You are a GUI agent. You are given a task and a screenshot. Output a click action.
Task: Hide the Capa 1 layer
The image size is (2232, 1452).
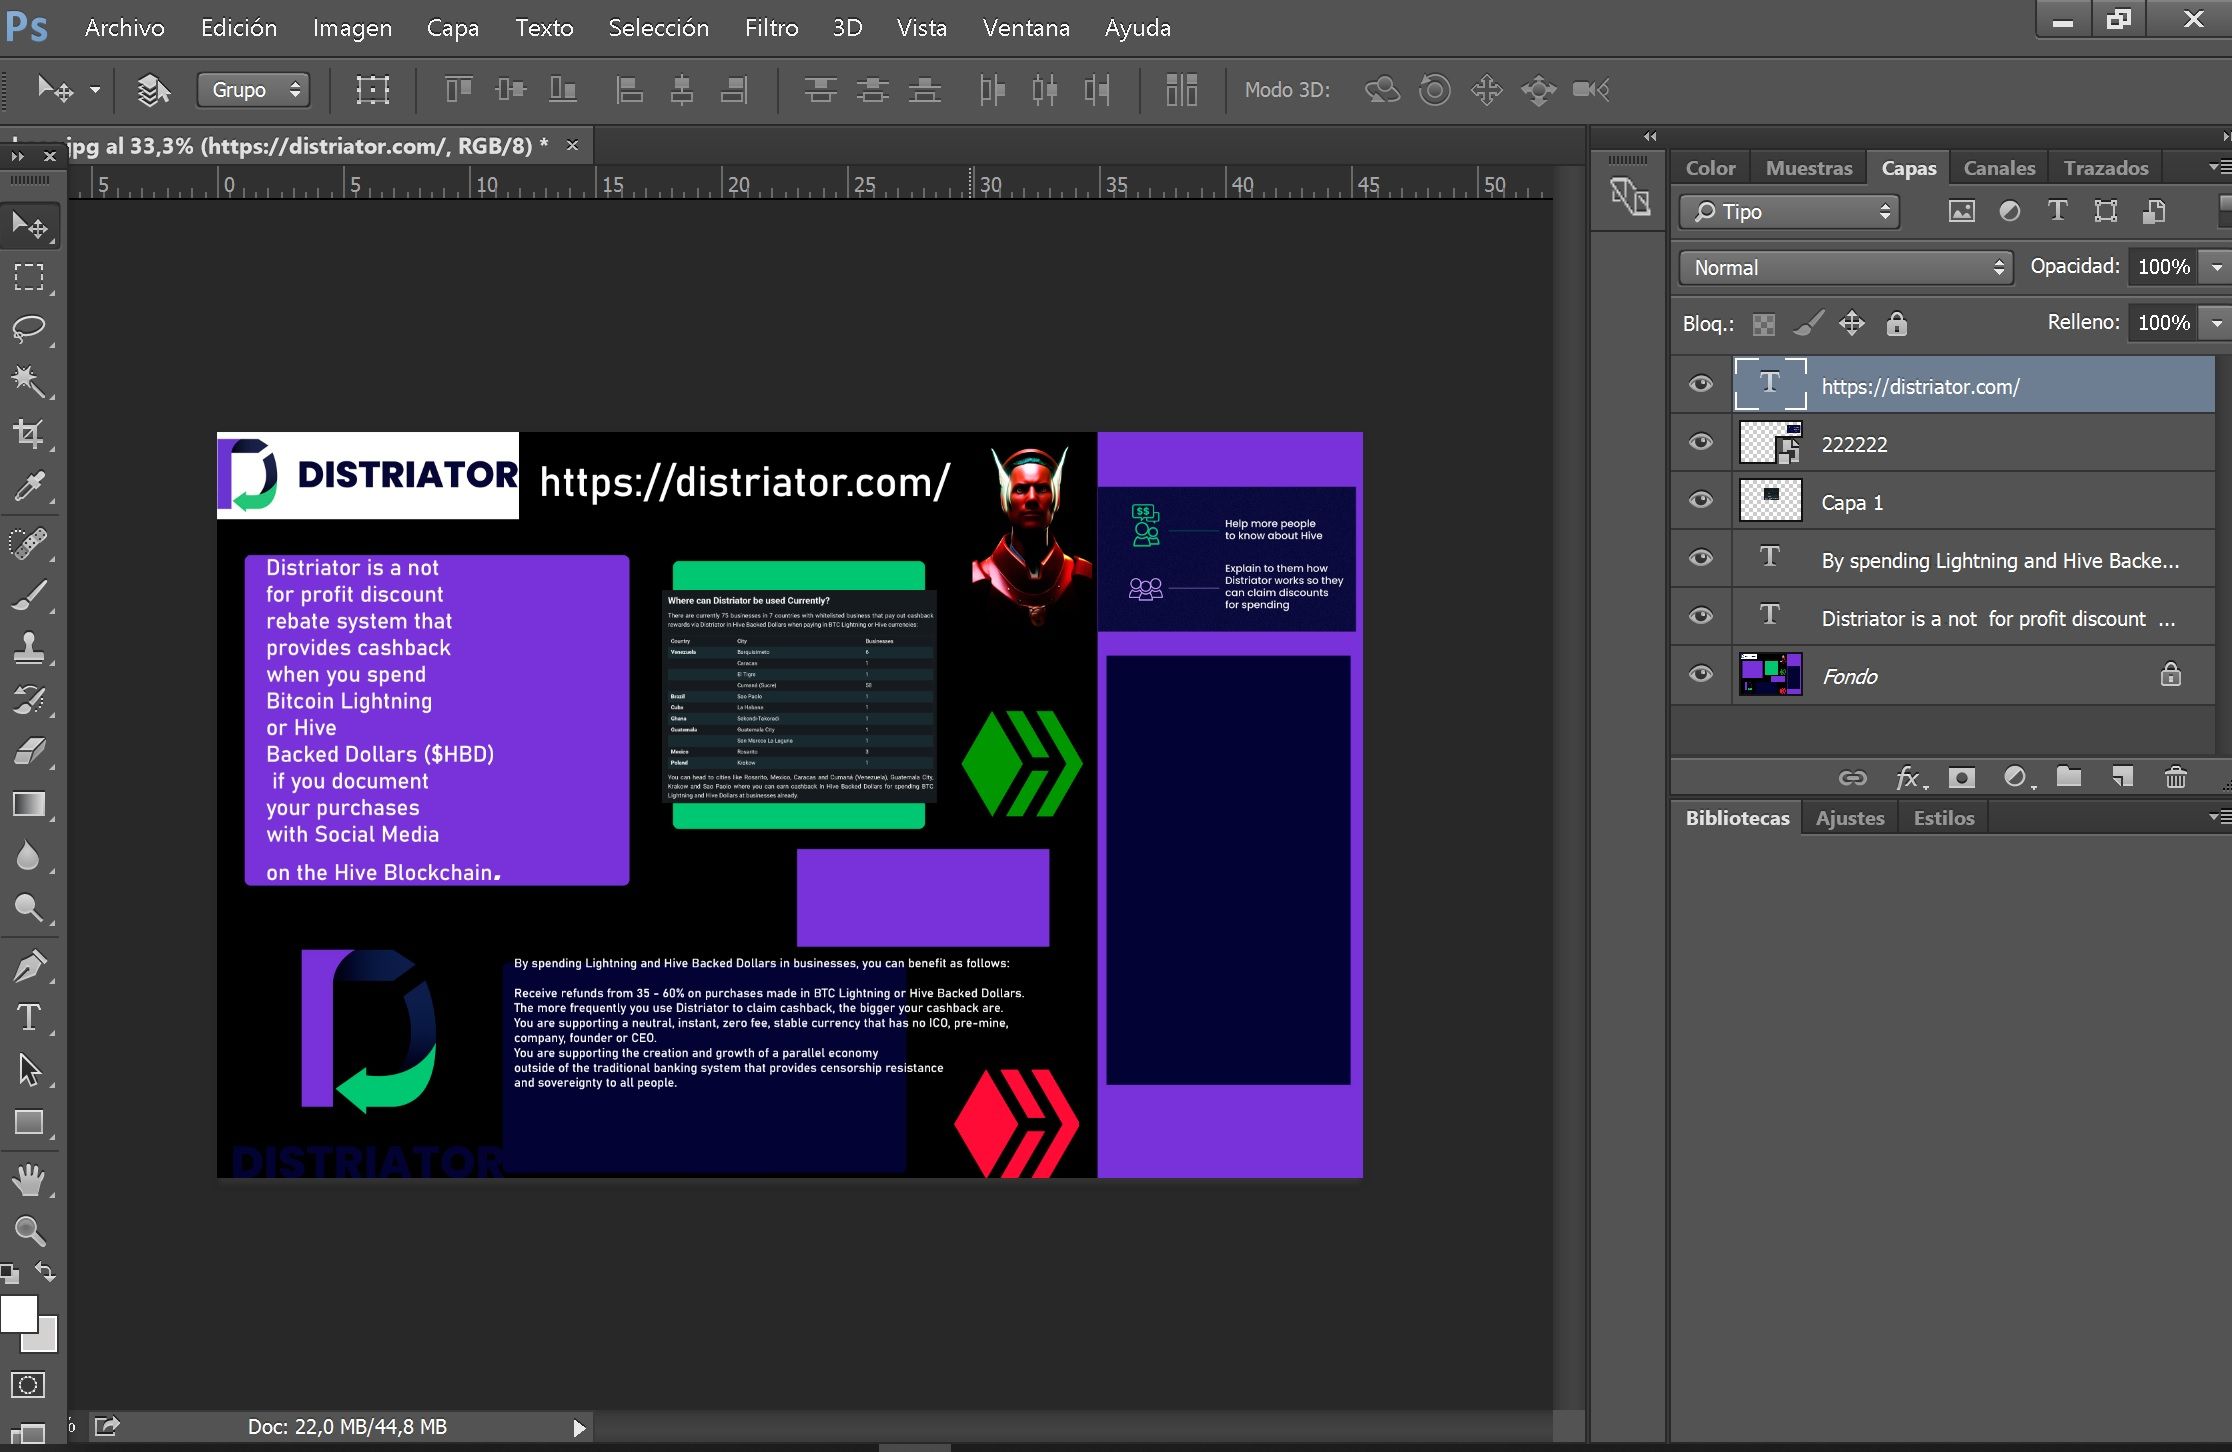pyautogui.click(x=1701, y=500)
